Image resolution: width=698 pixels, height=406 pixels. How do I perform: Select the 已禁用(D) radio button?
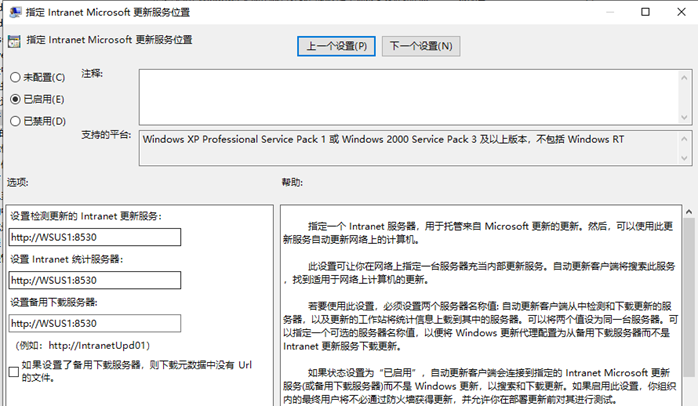15,121
